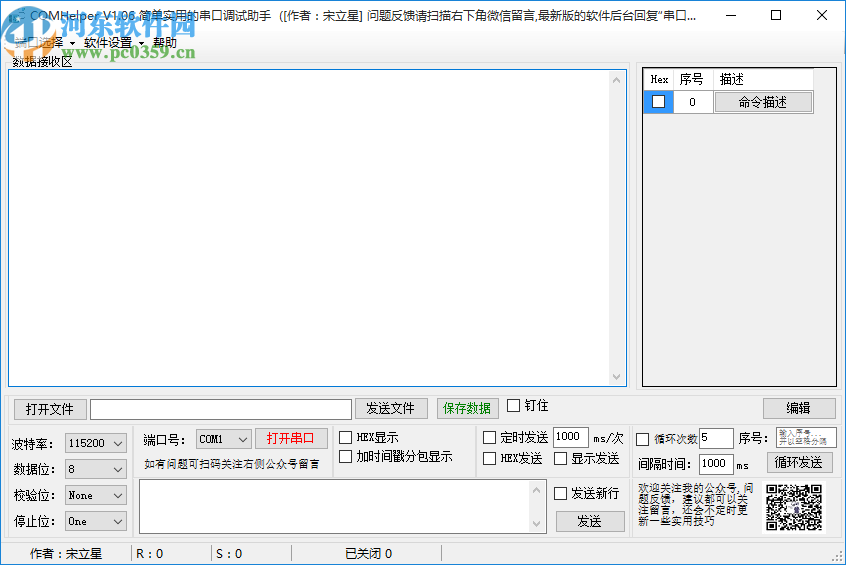This screenshot has width=846, height=565.
Task: Click the R : 0 status bar counter
Action: [149, 554]
